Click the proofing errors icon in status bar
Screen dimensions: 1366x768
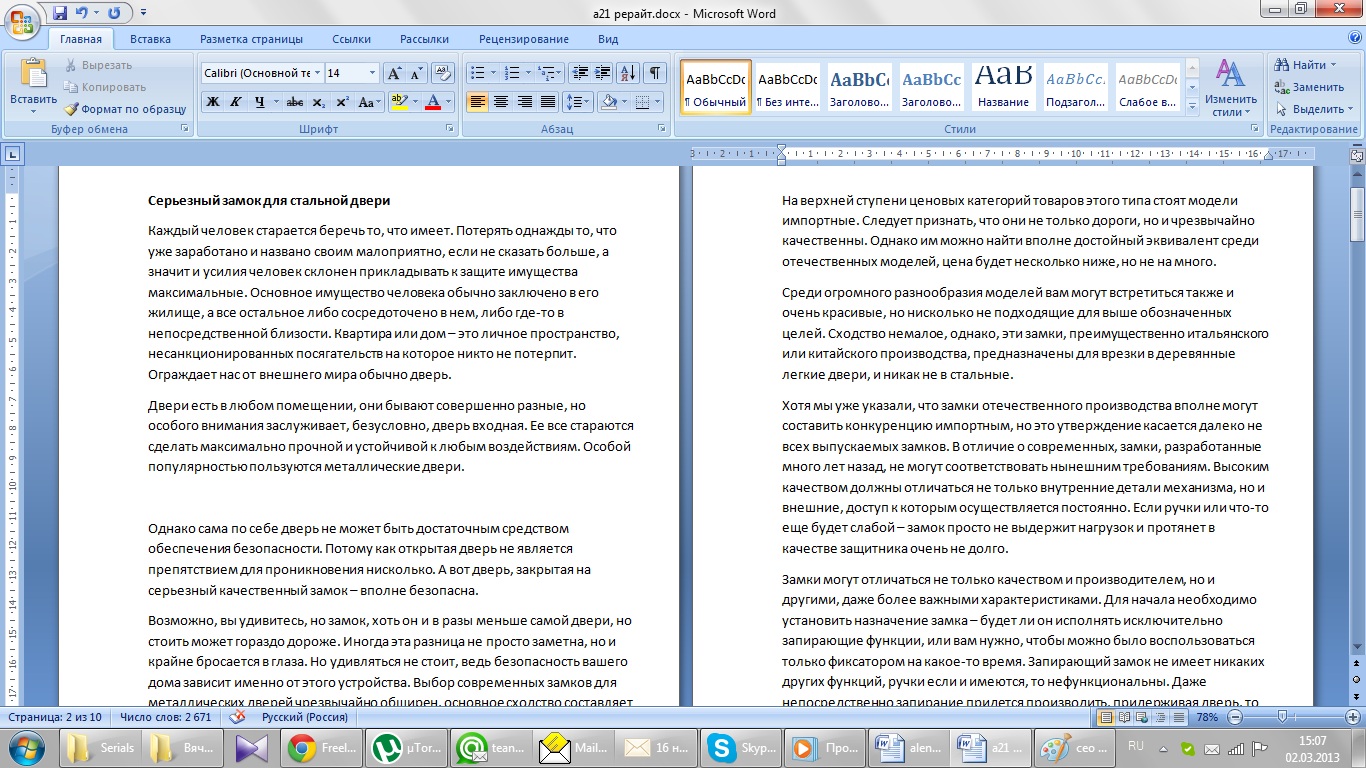click(x=237, y=717)
